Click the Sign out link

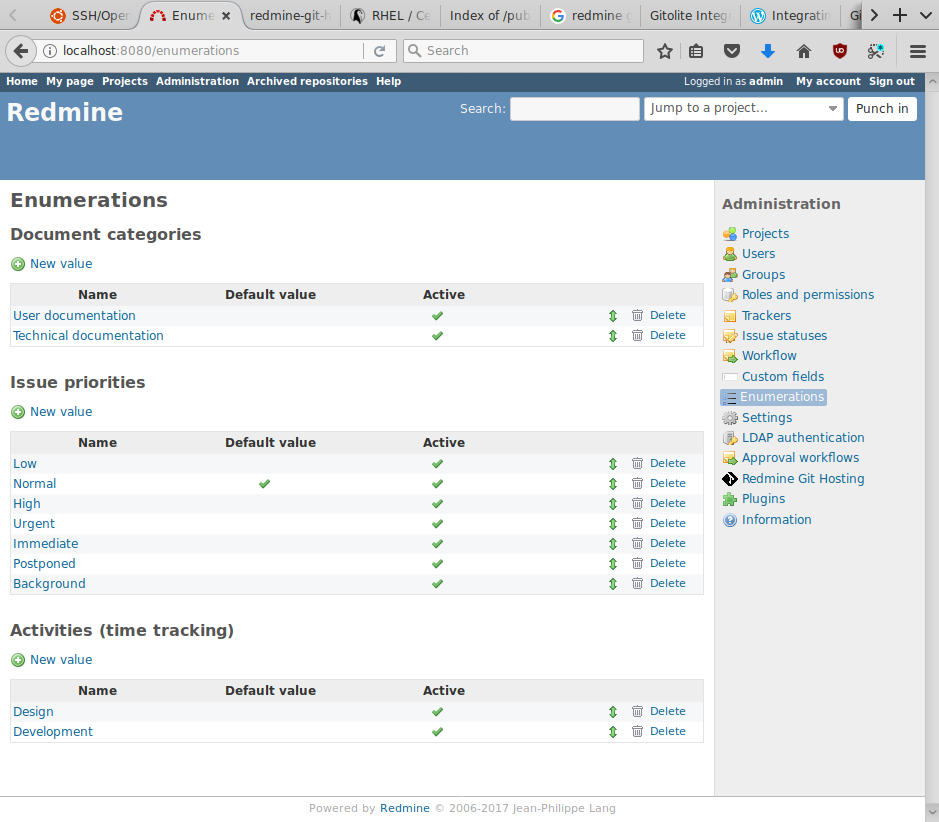(x=892, y=81)
